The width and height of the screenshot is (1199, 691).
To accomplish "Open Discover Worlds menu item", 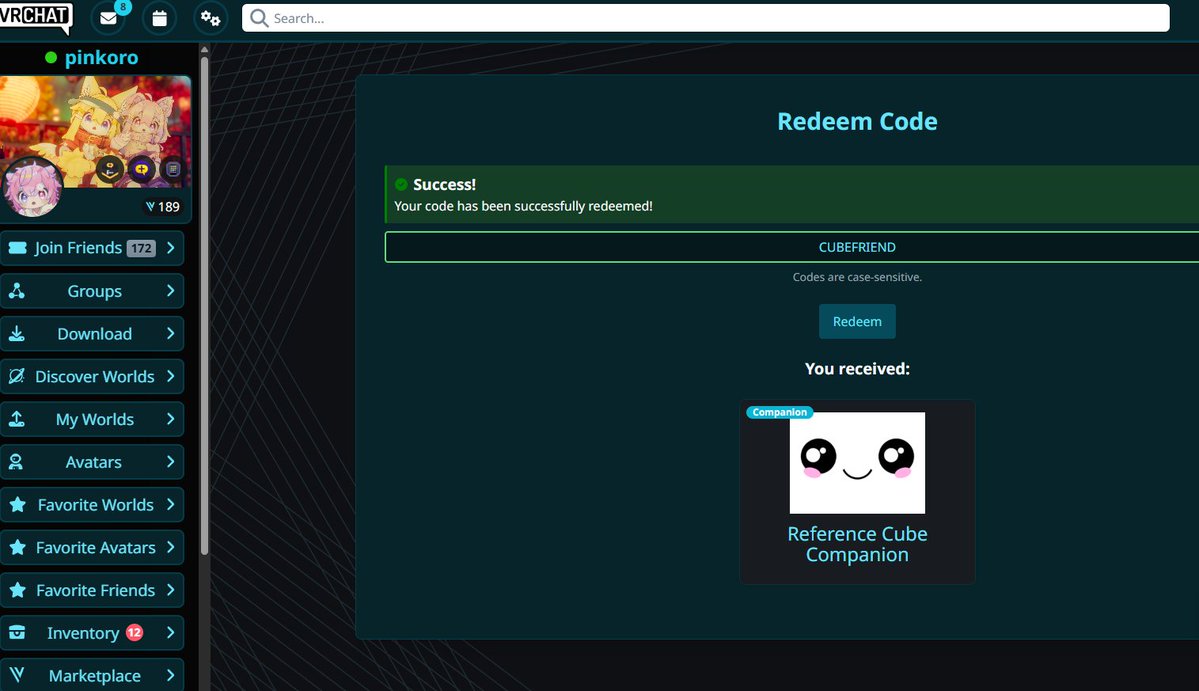I will [92, 376].
